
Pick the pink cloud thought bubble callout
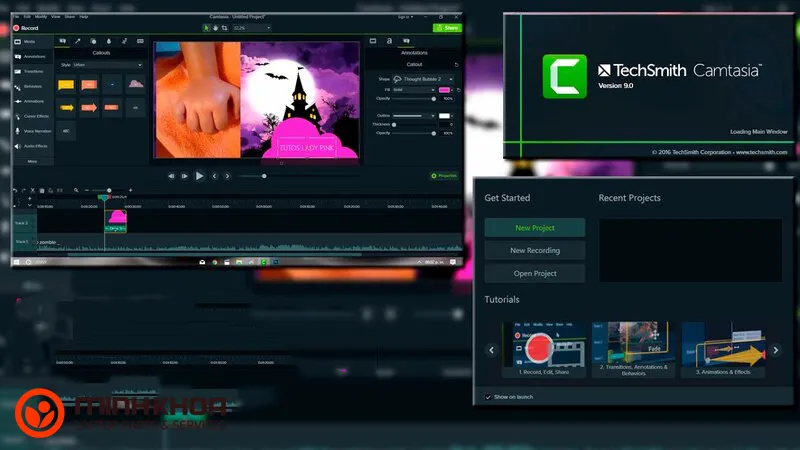[136, 84]
